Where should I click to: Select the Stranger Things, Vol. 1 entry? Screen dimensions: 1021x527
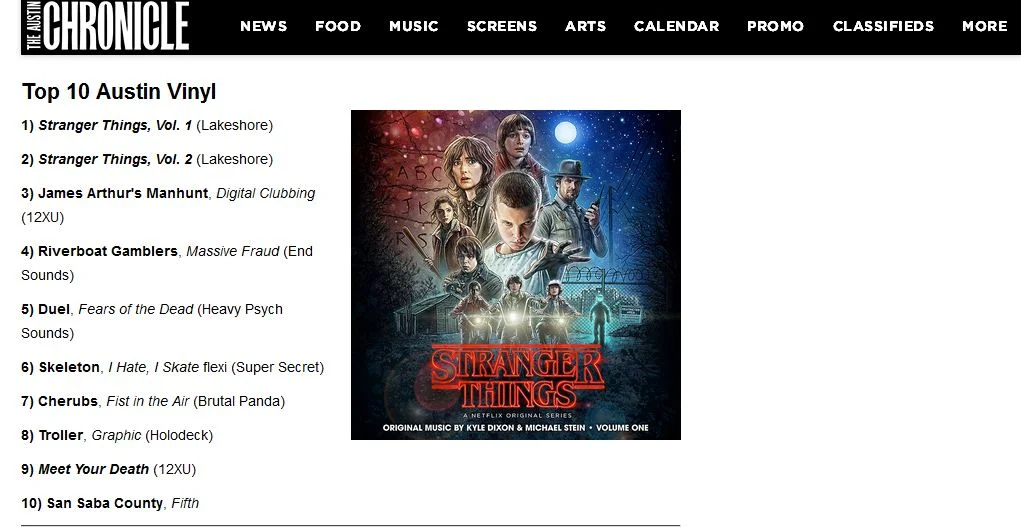pos(147,125)
